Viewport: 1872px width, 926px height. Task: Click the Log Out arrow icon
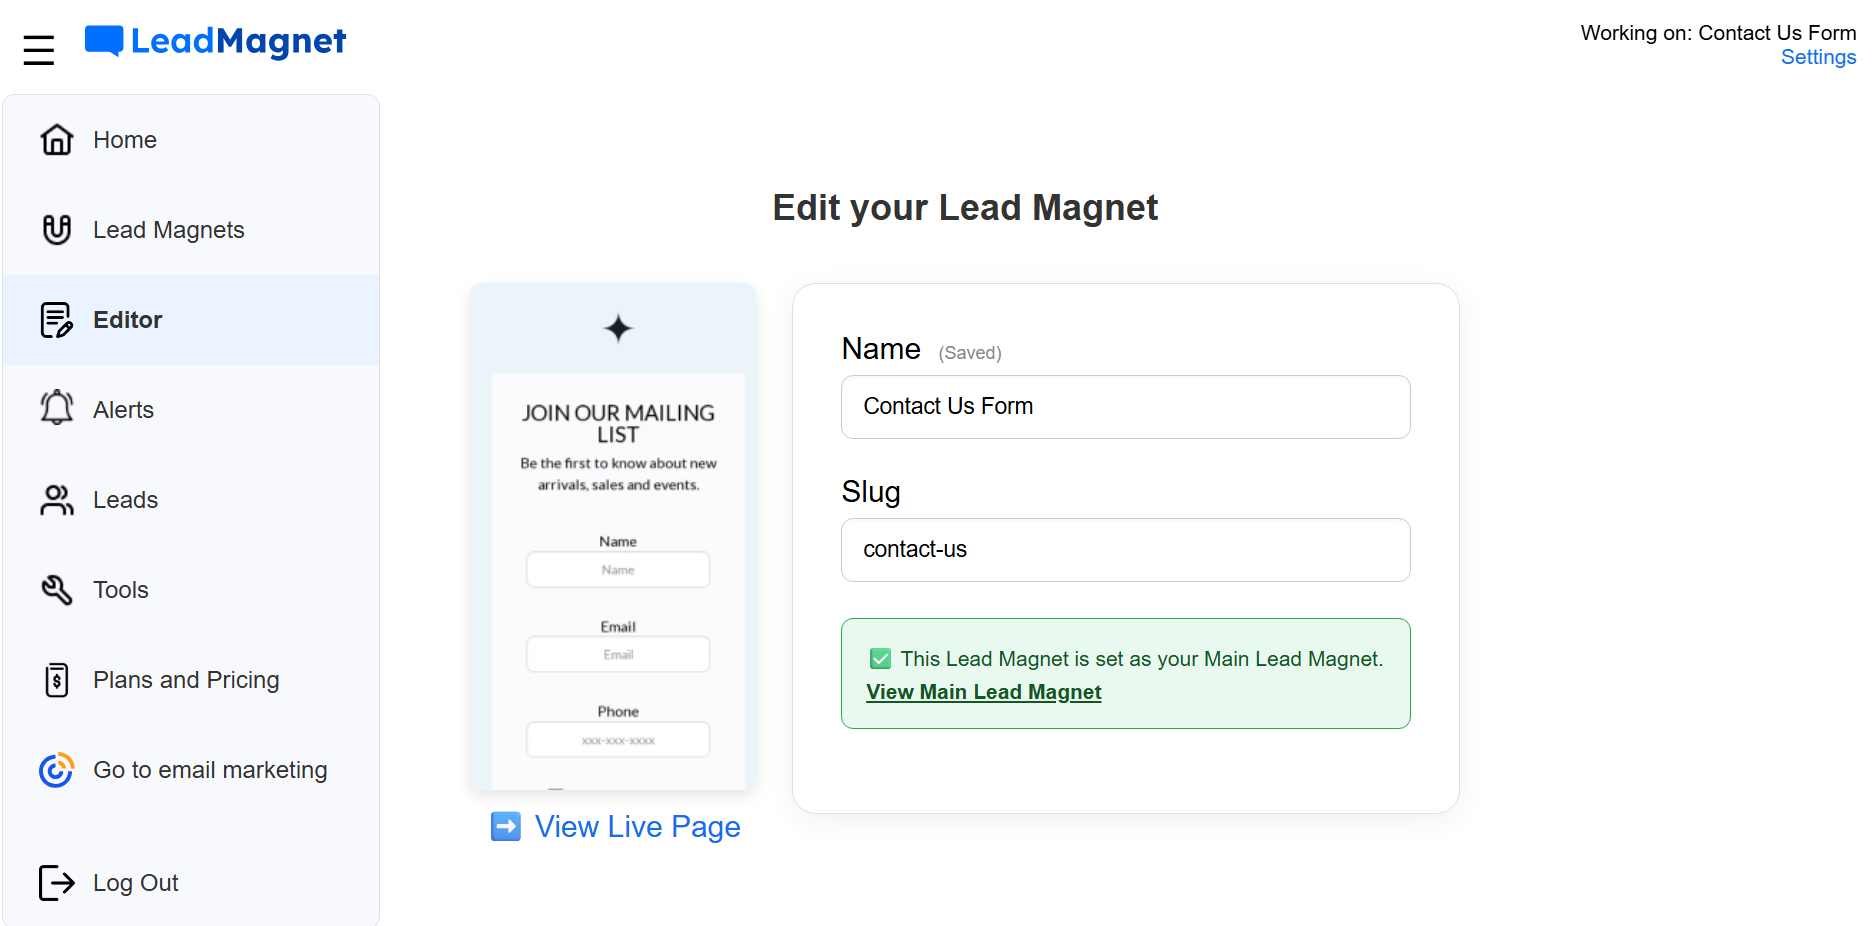tap(56, 882)
